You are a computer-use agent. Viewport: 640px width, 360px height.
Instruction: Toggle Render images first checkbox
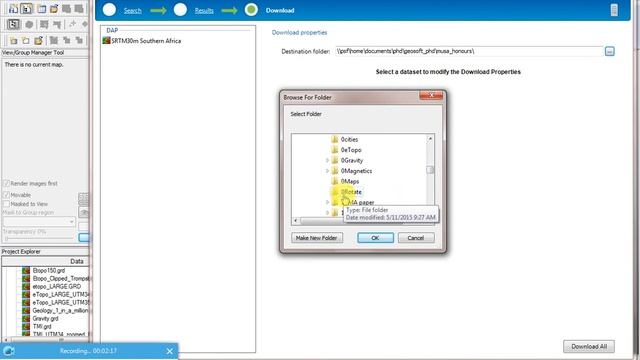6,184
